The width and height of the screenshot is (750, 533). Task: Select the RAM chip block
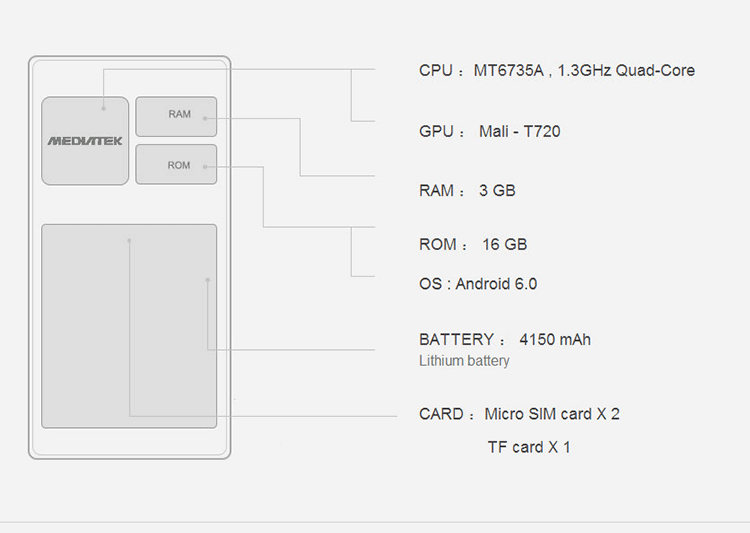click(176, 117)
